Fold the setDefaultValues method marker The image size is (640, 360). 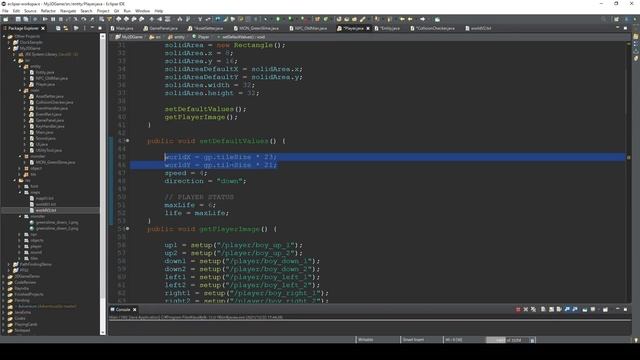tap(127, 140)
